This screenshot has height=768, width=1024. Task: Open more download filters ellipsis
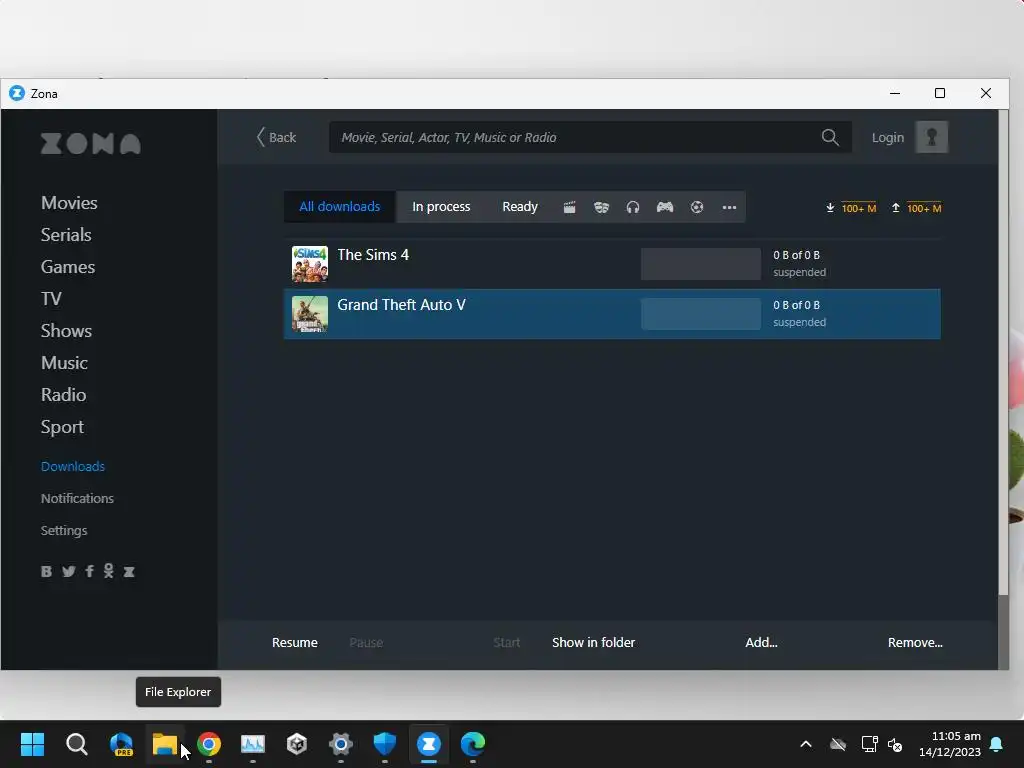tap(729, 208)
